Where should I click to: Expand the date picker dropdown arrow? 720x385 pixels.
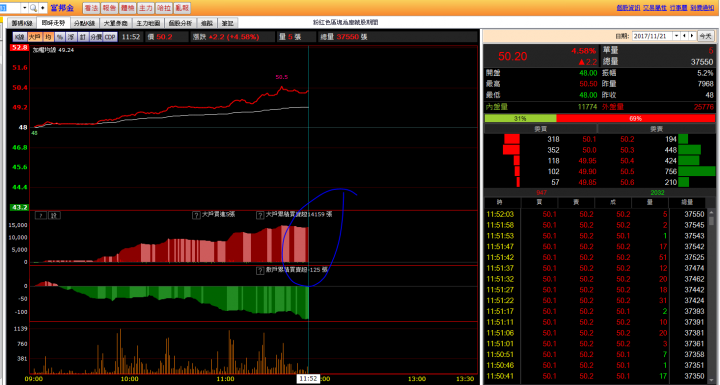tap(676, 36)
